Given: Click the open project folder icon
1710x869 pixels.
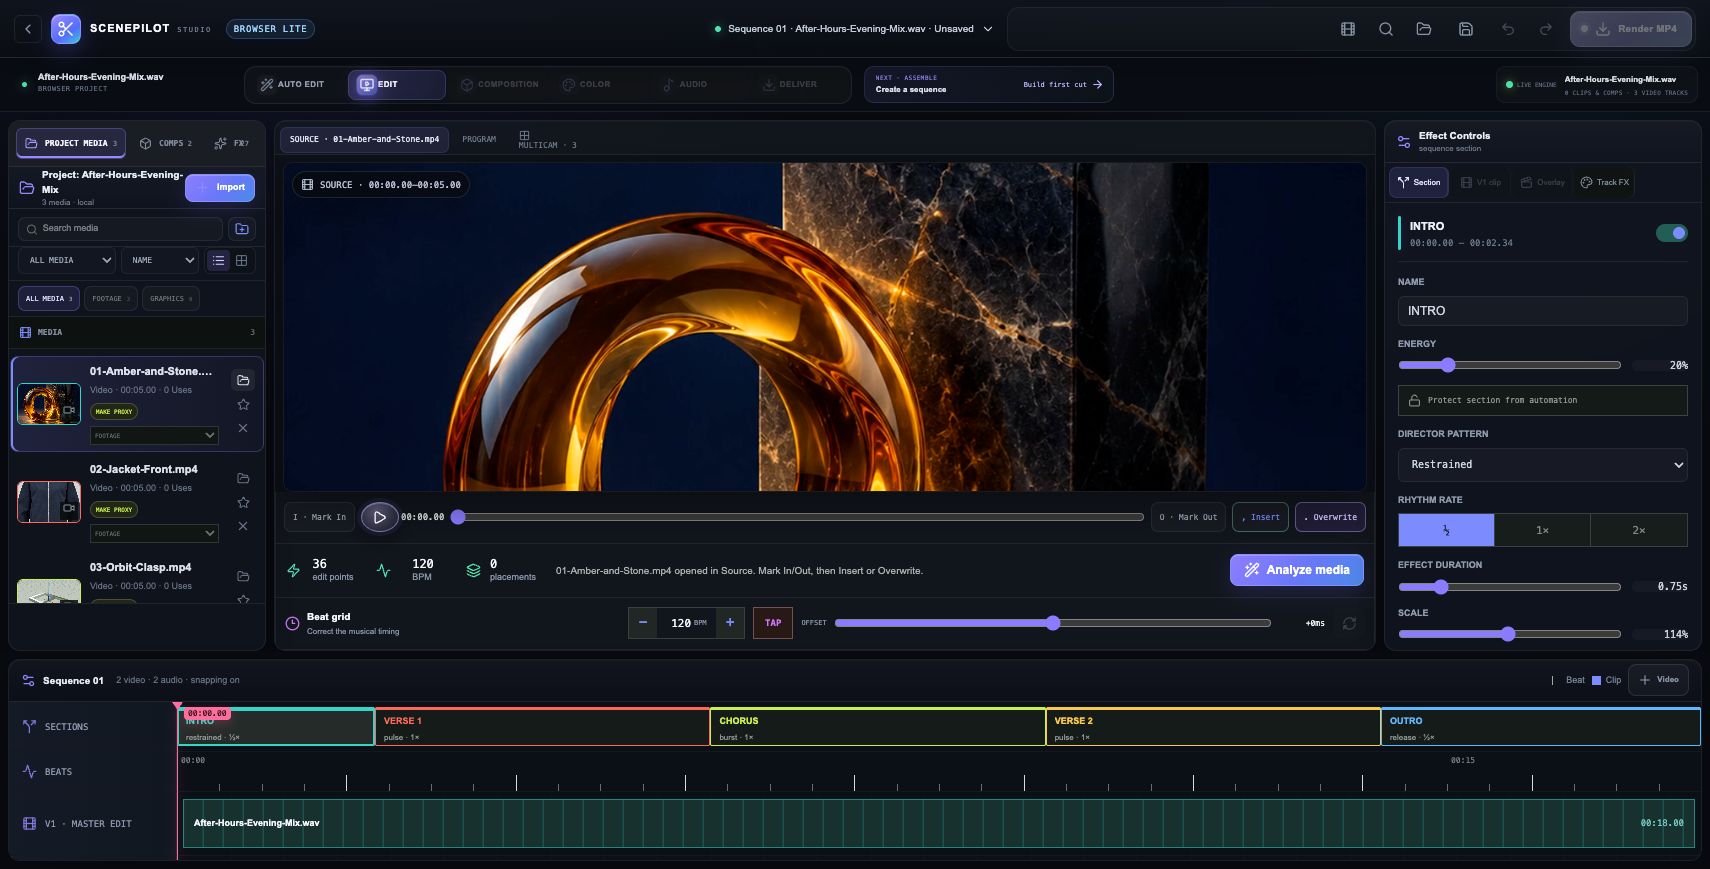Looking at the screenshot, I should [x=1424, y=29].
